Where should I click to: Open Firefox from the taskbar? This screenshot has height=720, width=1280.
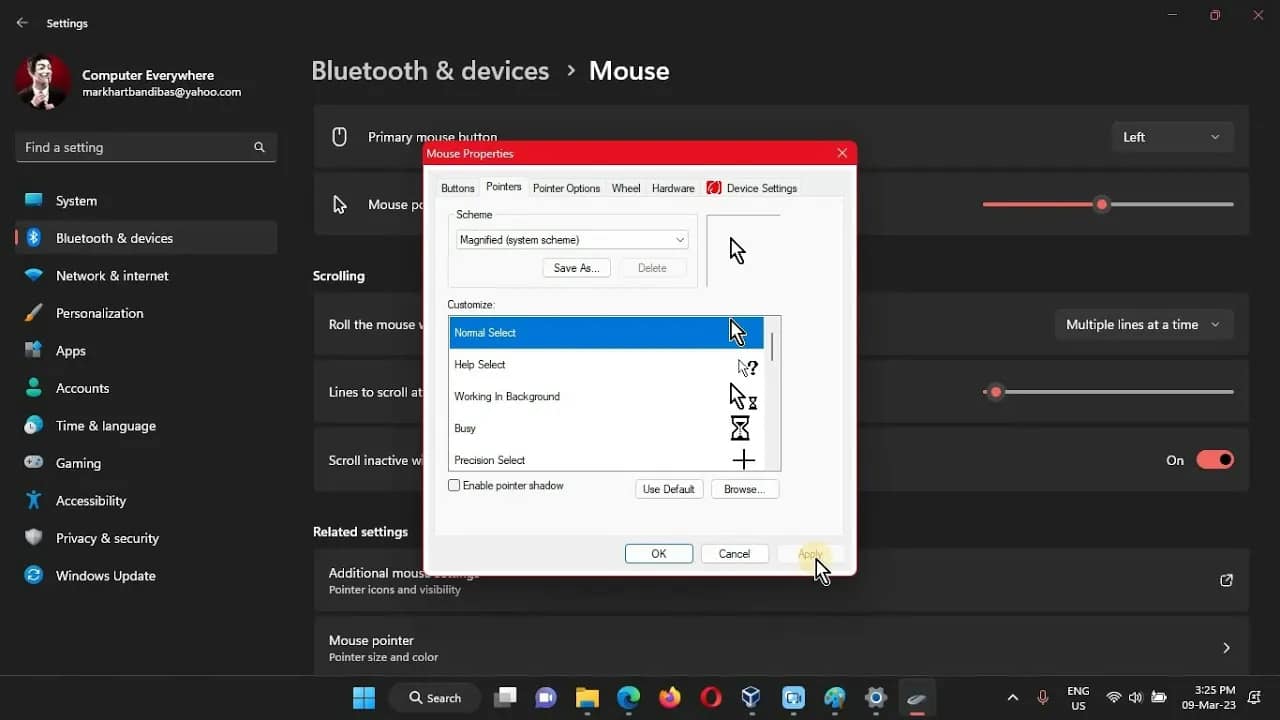coord(669,697)
